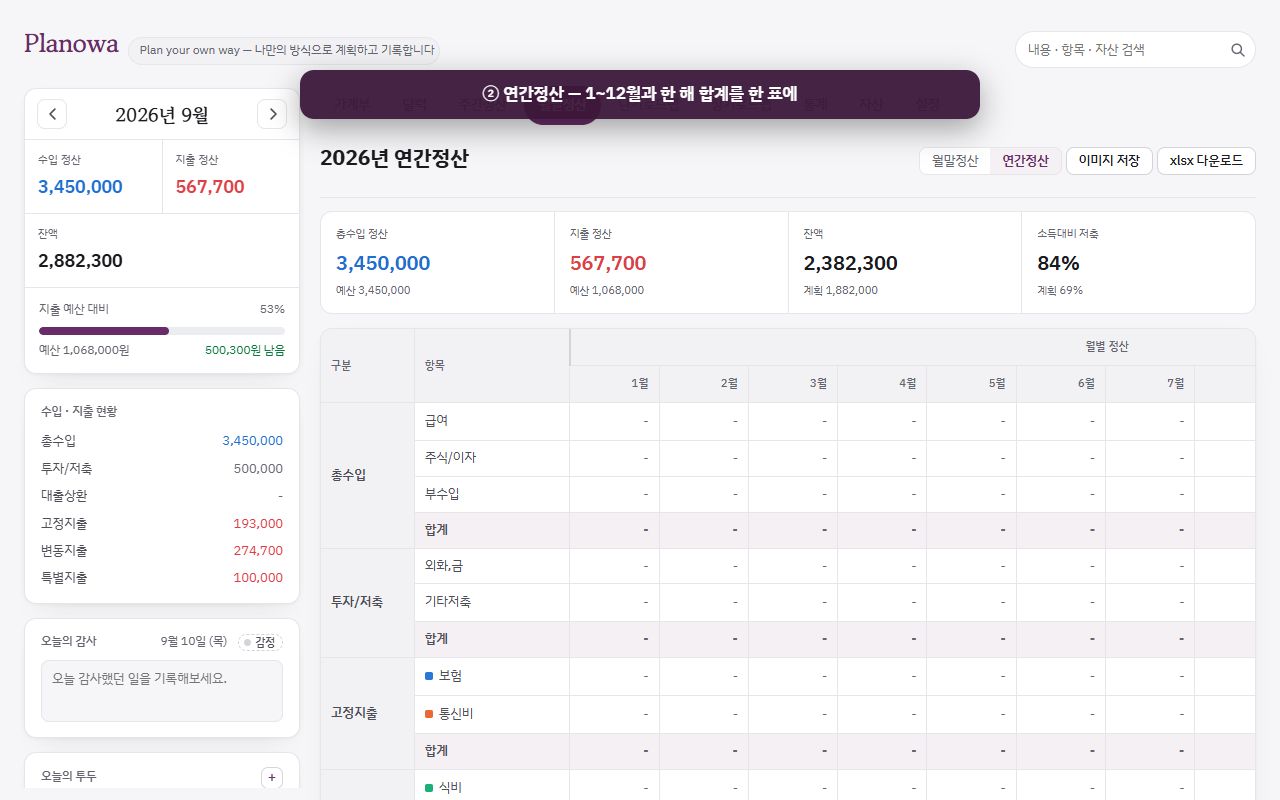
Task: Click the 이미지 저장 button
Action: click(x=1109, y=161)
